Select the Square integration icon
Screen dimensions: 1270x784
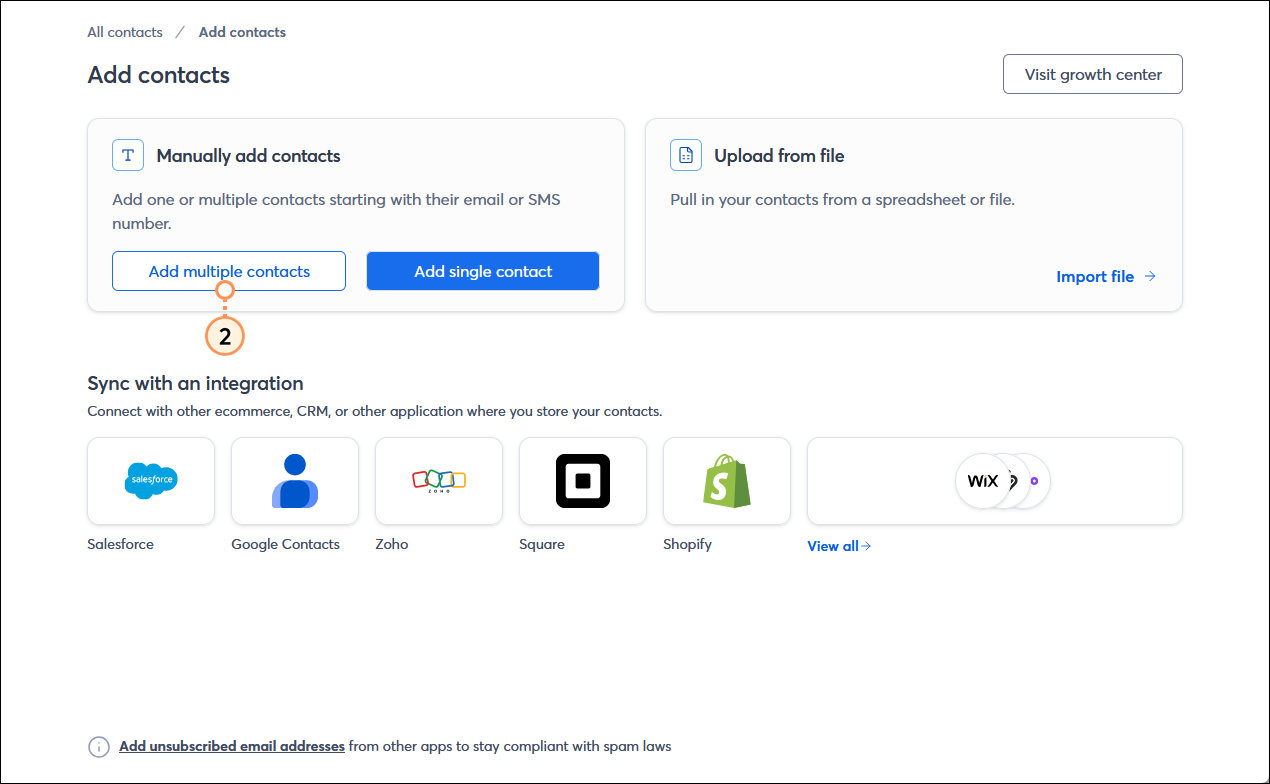582,481
